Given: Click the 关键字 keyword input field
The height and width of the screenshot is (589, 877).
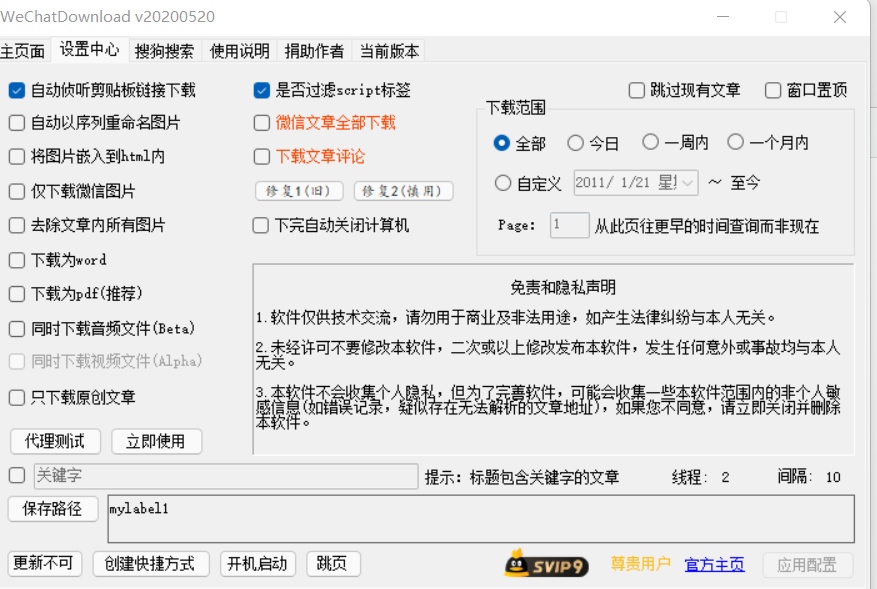Looking at the screenshot, I should tap(225, 476).
